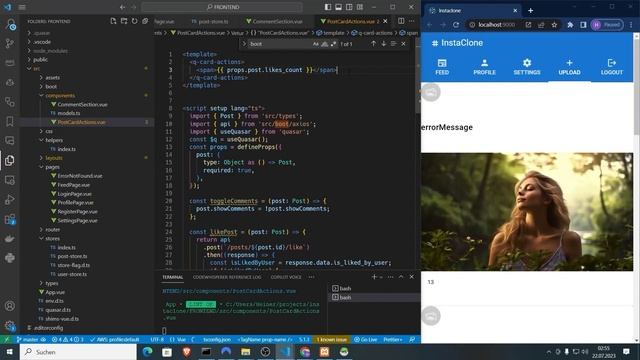This screenshot has width=640, height=360.
Task: Split the editor to the right
Action: (x=401, y=21)
